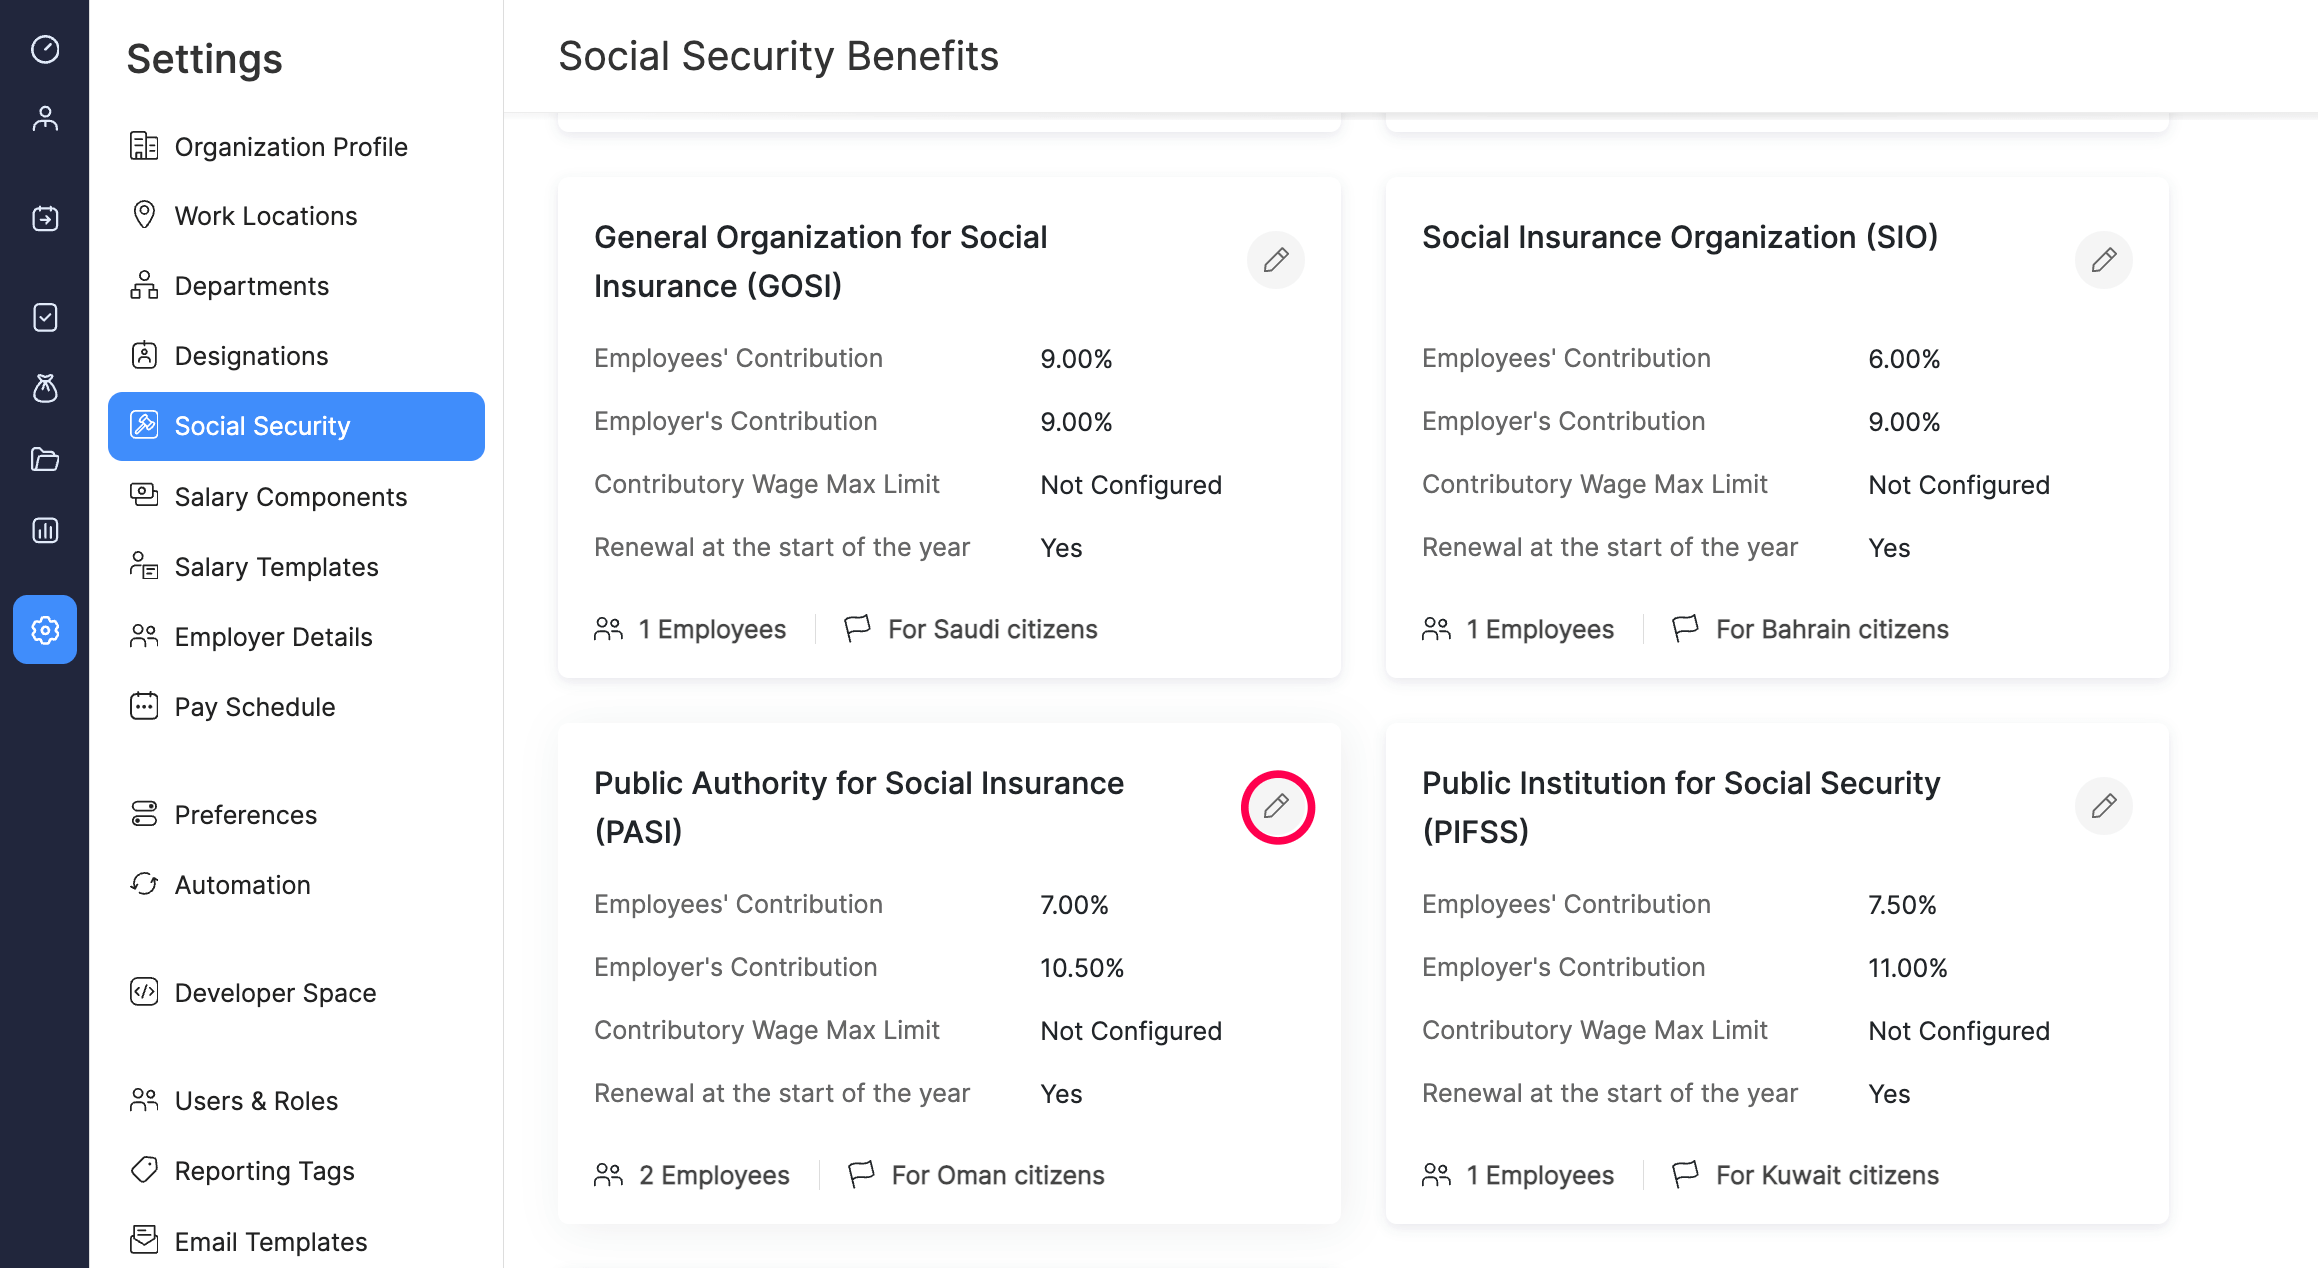Open the reports chart icon in rail
Viewport: 2318px width, 1268px height.
click(x=45, y=530)
